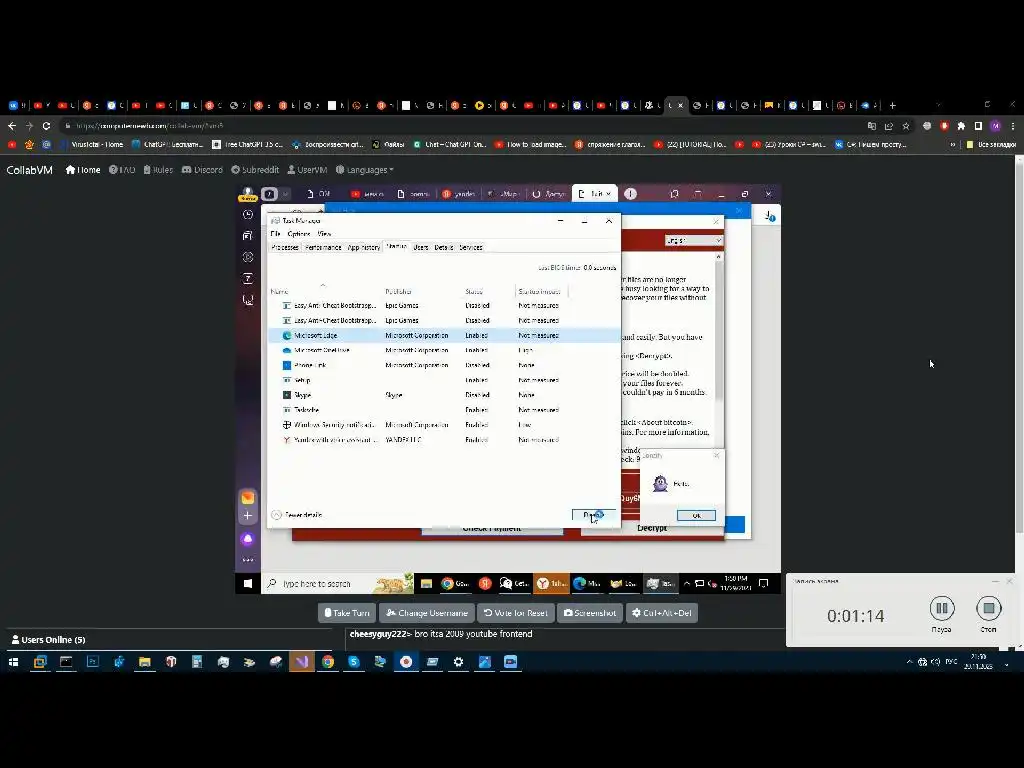
Task: Go to CollabVM Home link
Action: 83,170
